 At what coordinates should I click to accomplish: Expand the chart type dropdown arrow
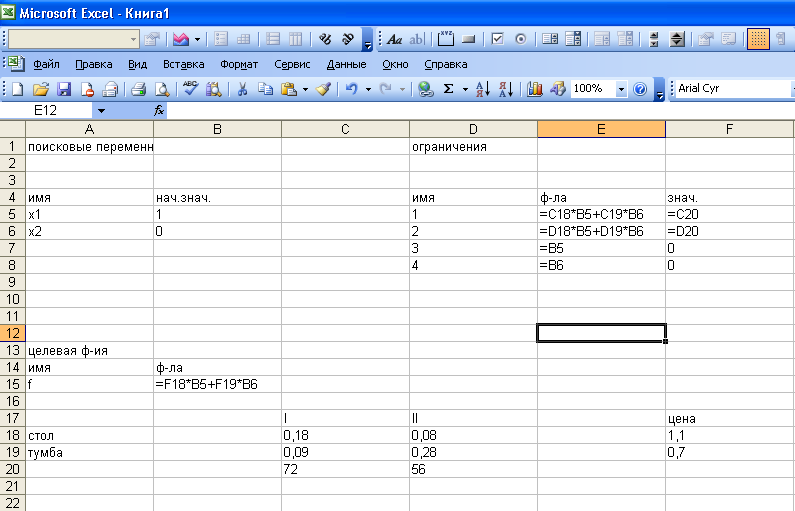click(197, 39)
